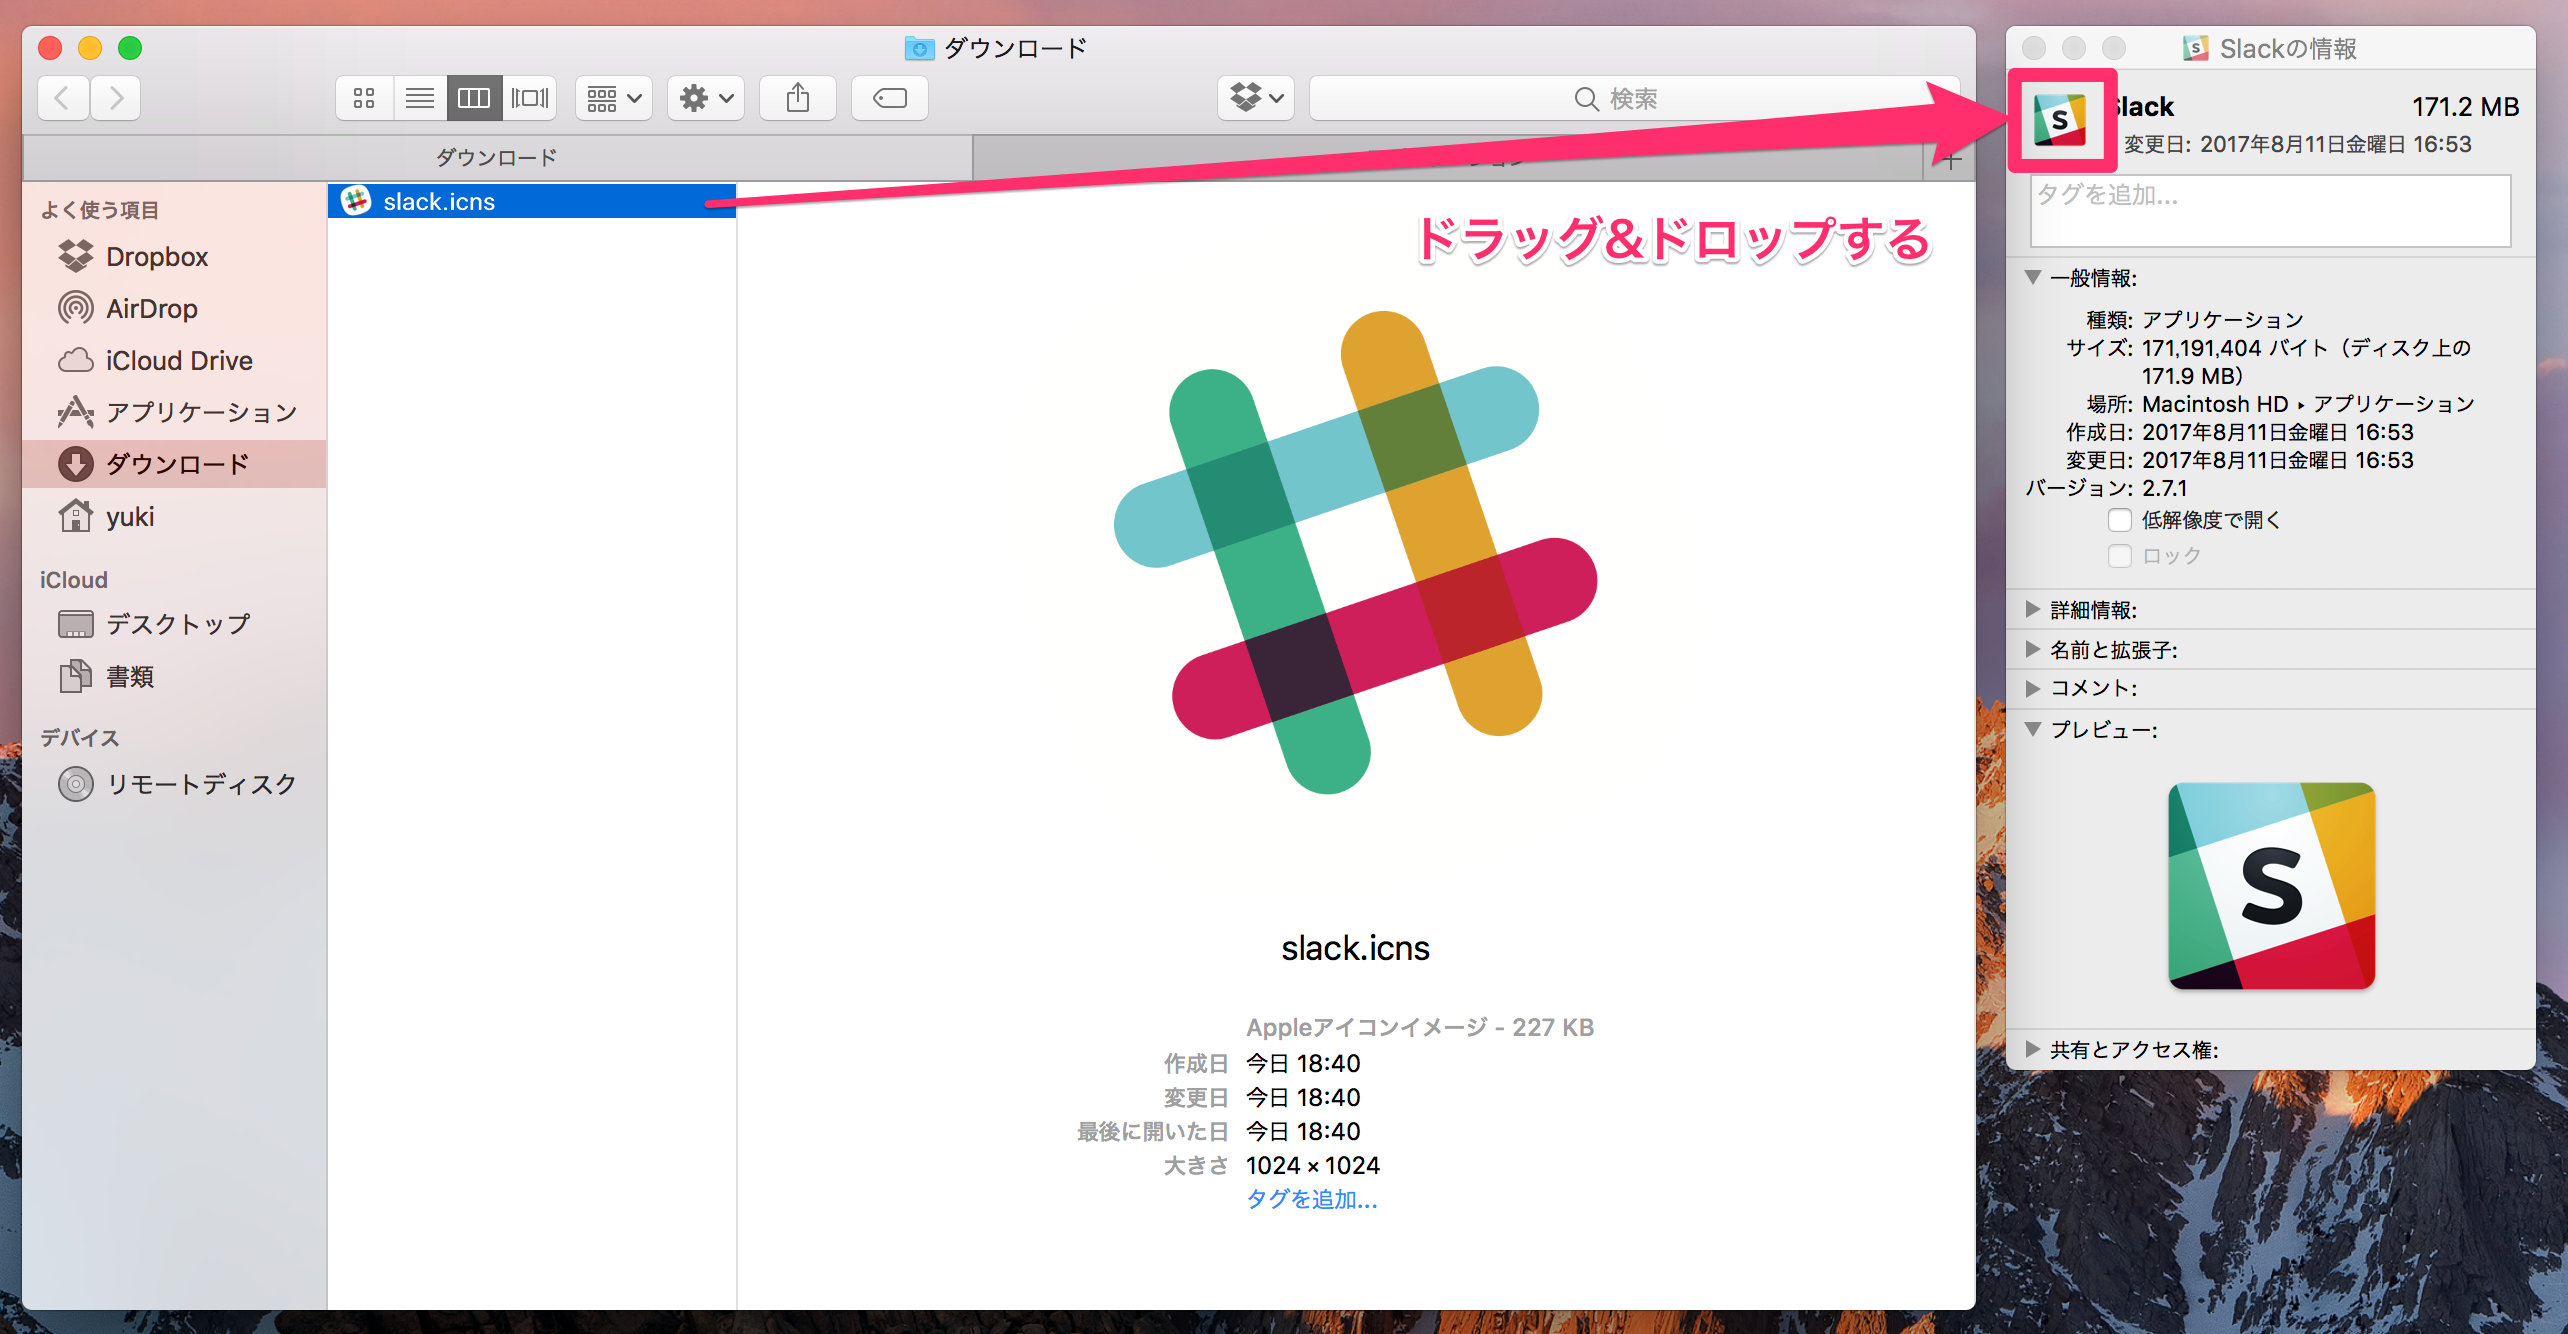Minimize the Finder window with yellow button
Viewport: 2568px width, 1334px height.
tap(90, 48)
